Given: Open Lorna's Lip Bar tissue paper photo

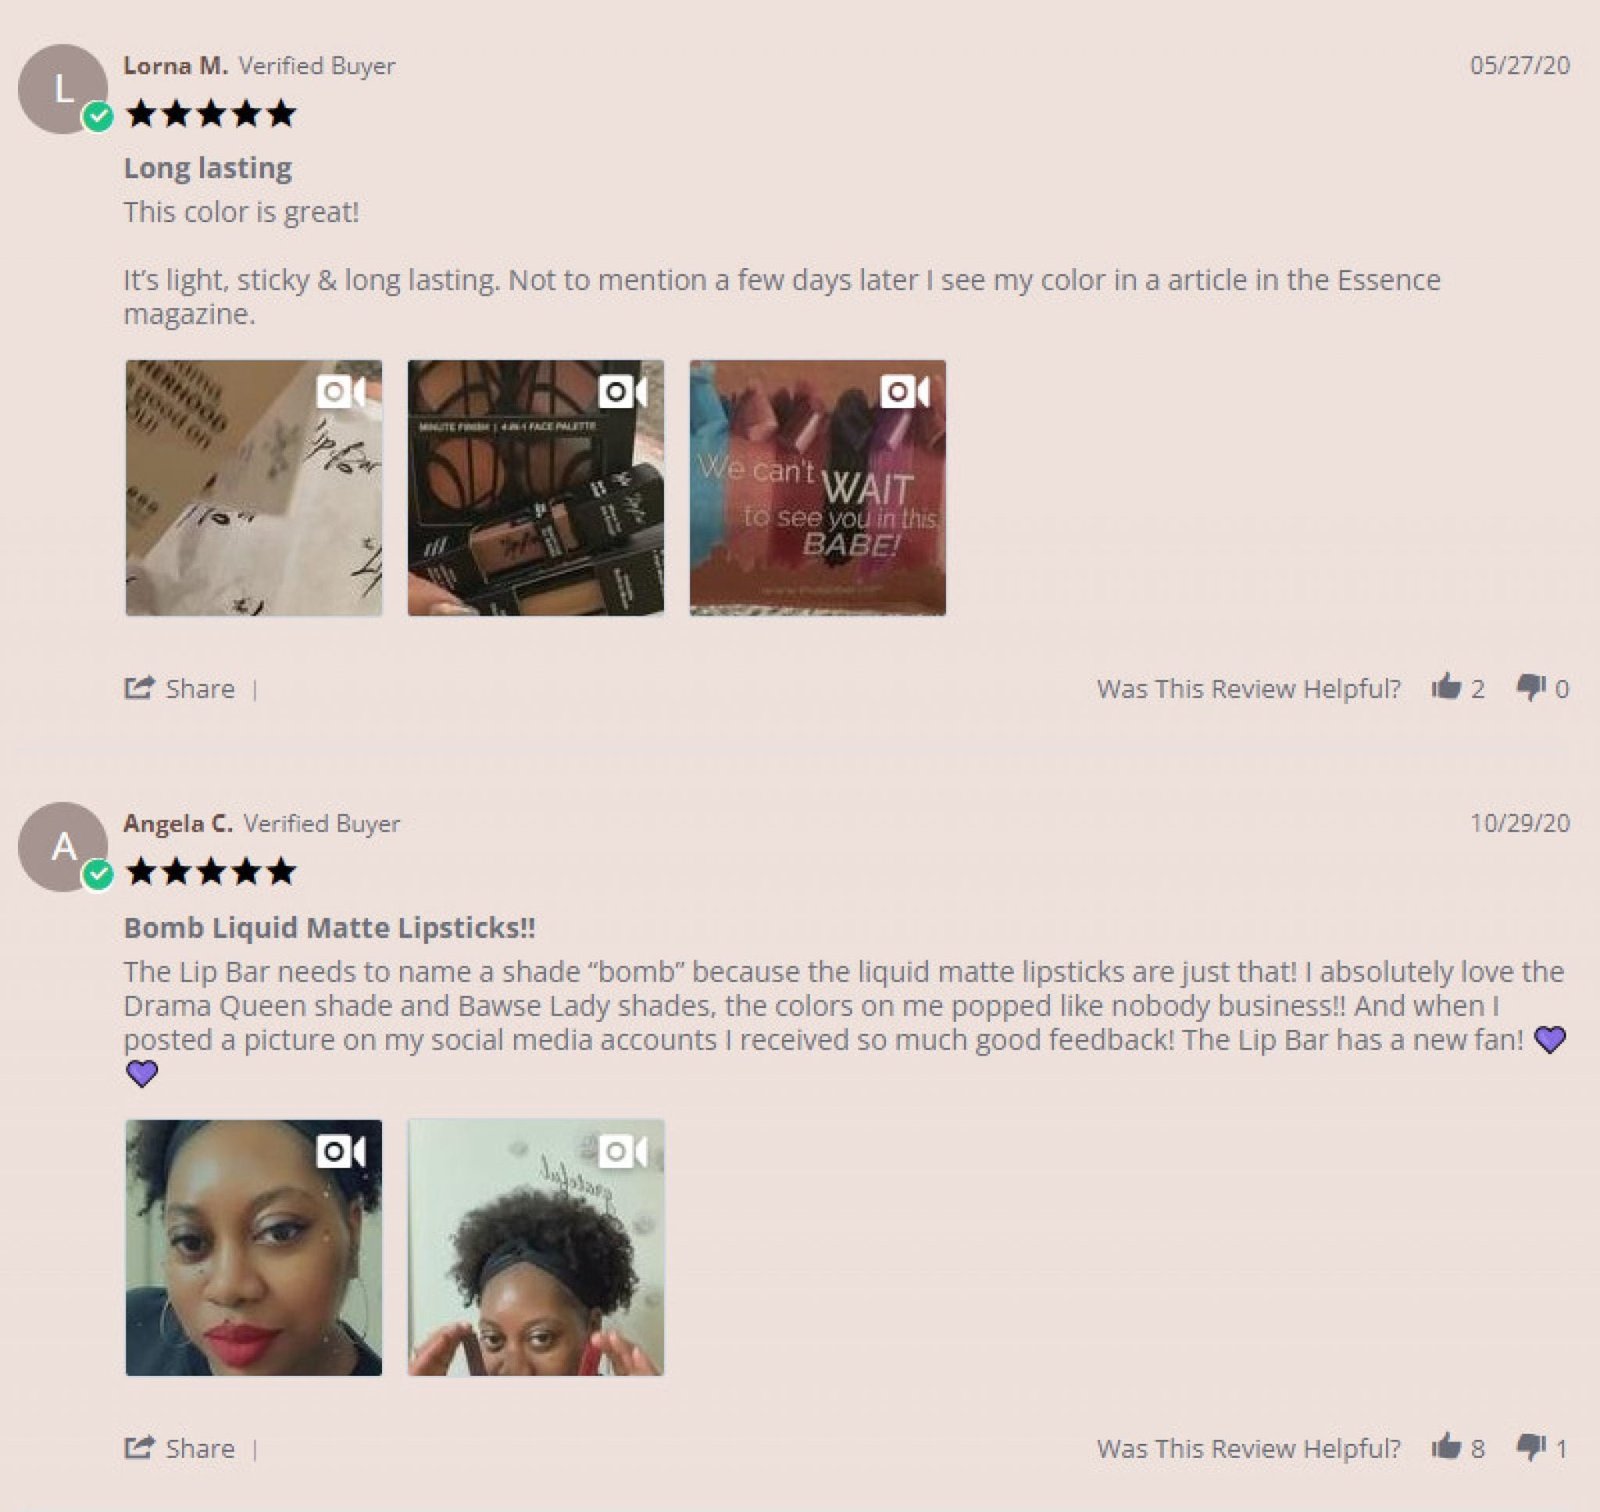Looking at the screenshot, I should click(254, 488).
